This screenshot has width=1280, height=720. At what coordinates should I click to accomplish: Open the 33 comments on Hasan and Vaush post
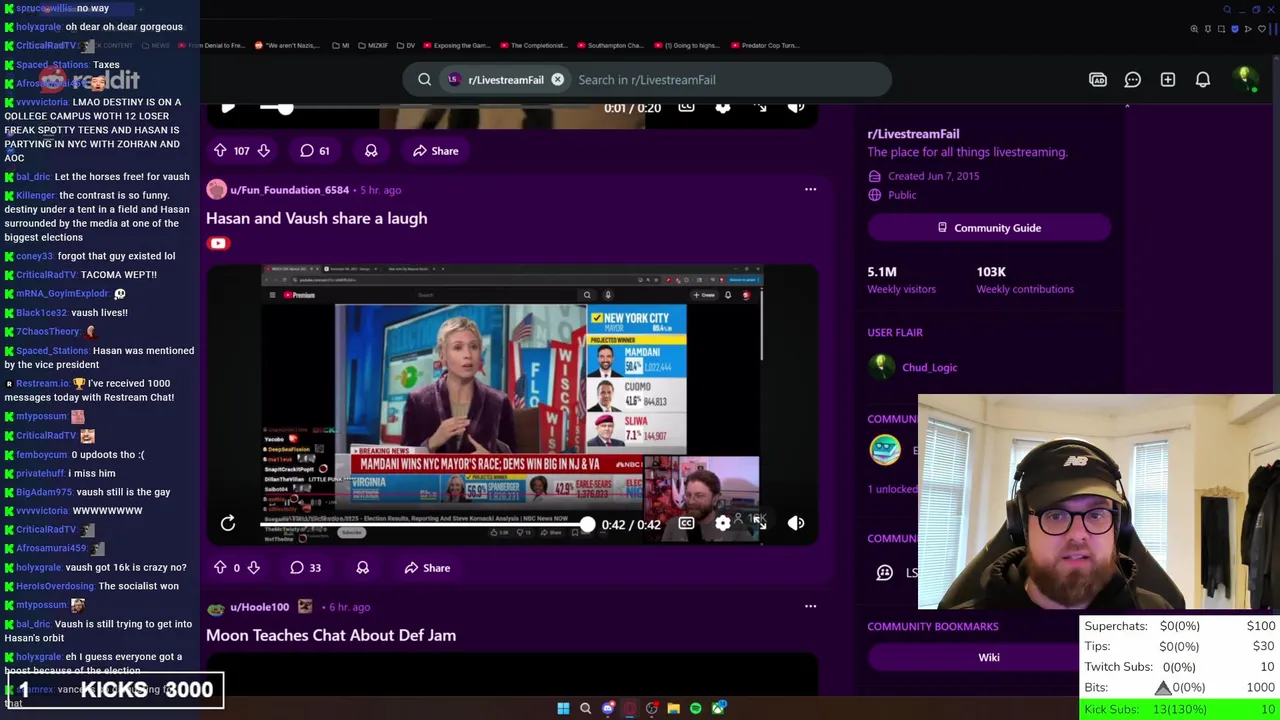(305, 568)
